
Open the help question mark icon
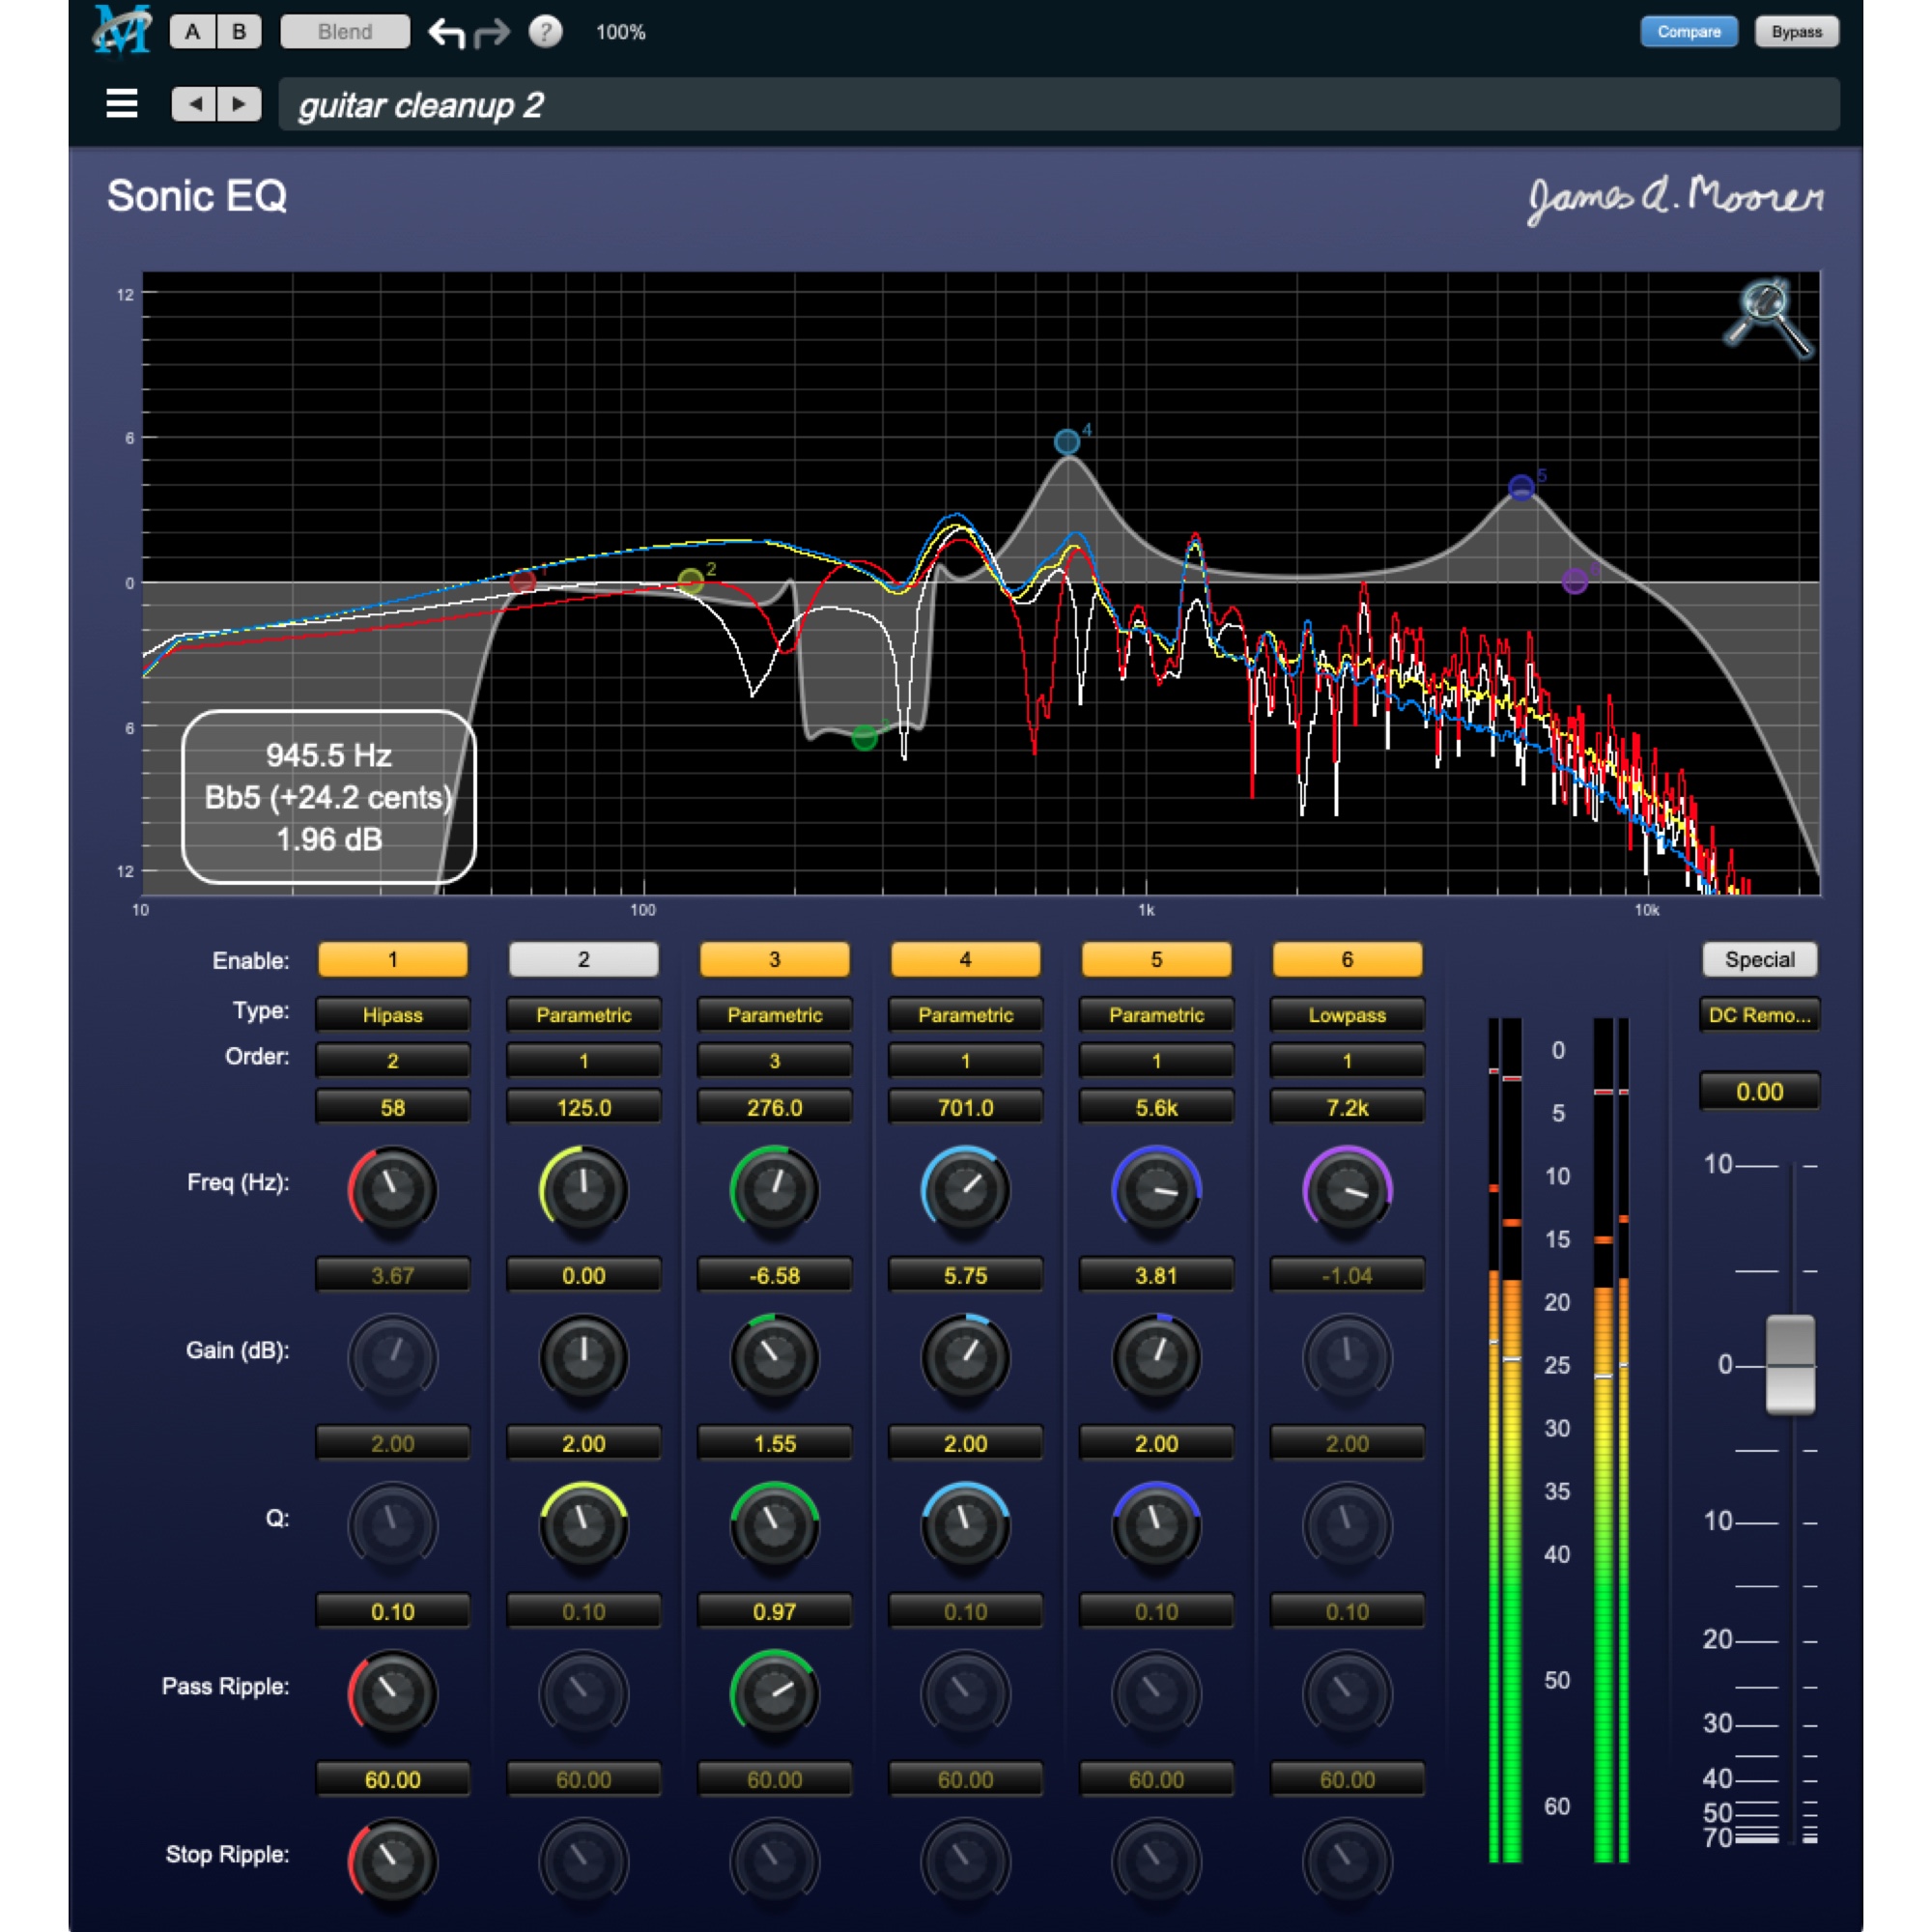pyautogui.click(x=546, y=32)
